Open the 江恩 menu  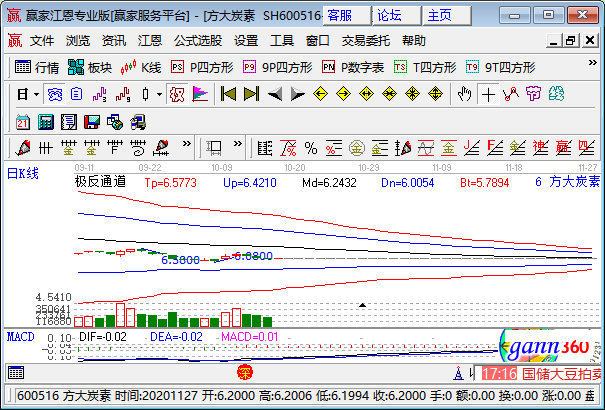point(150,40)
